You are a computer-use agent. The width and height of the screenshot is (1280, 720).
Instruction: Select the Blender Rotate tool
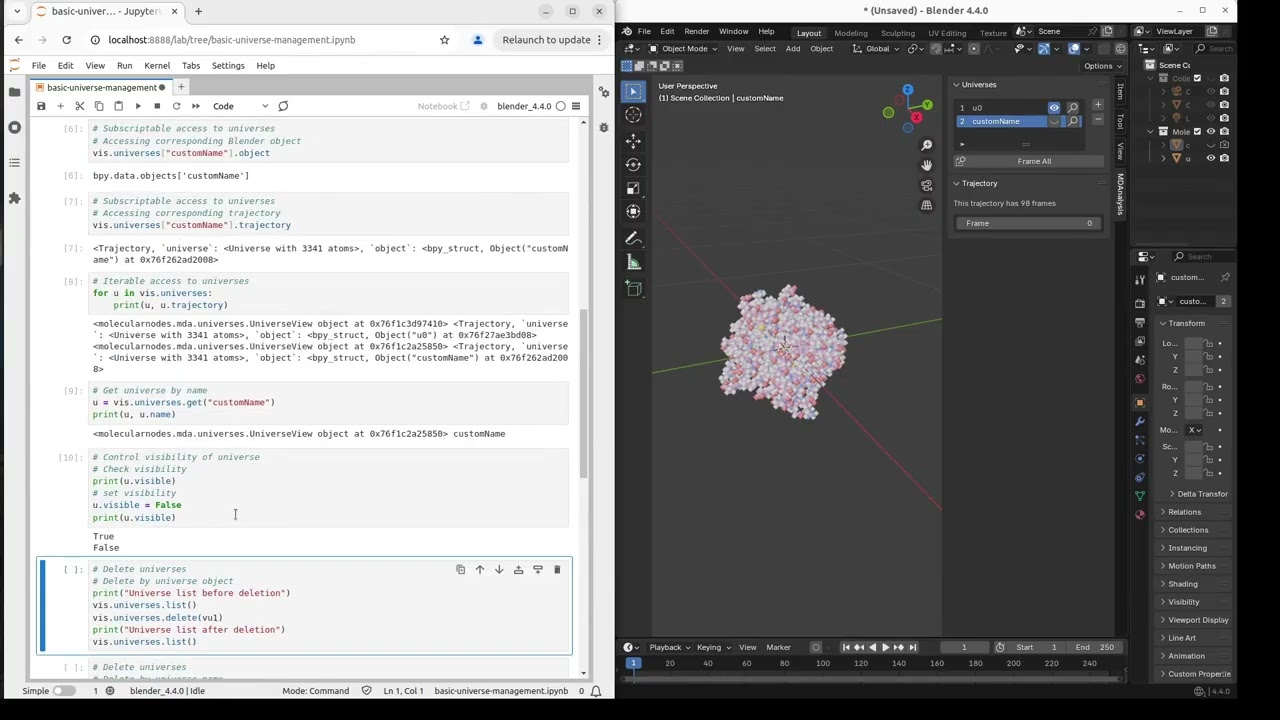(x=633, y=164)
